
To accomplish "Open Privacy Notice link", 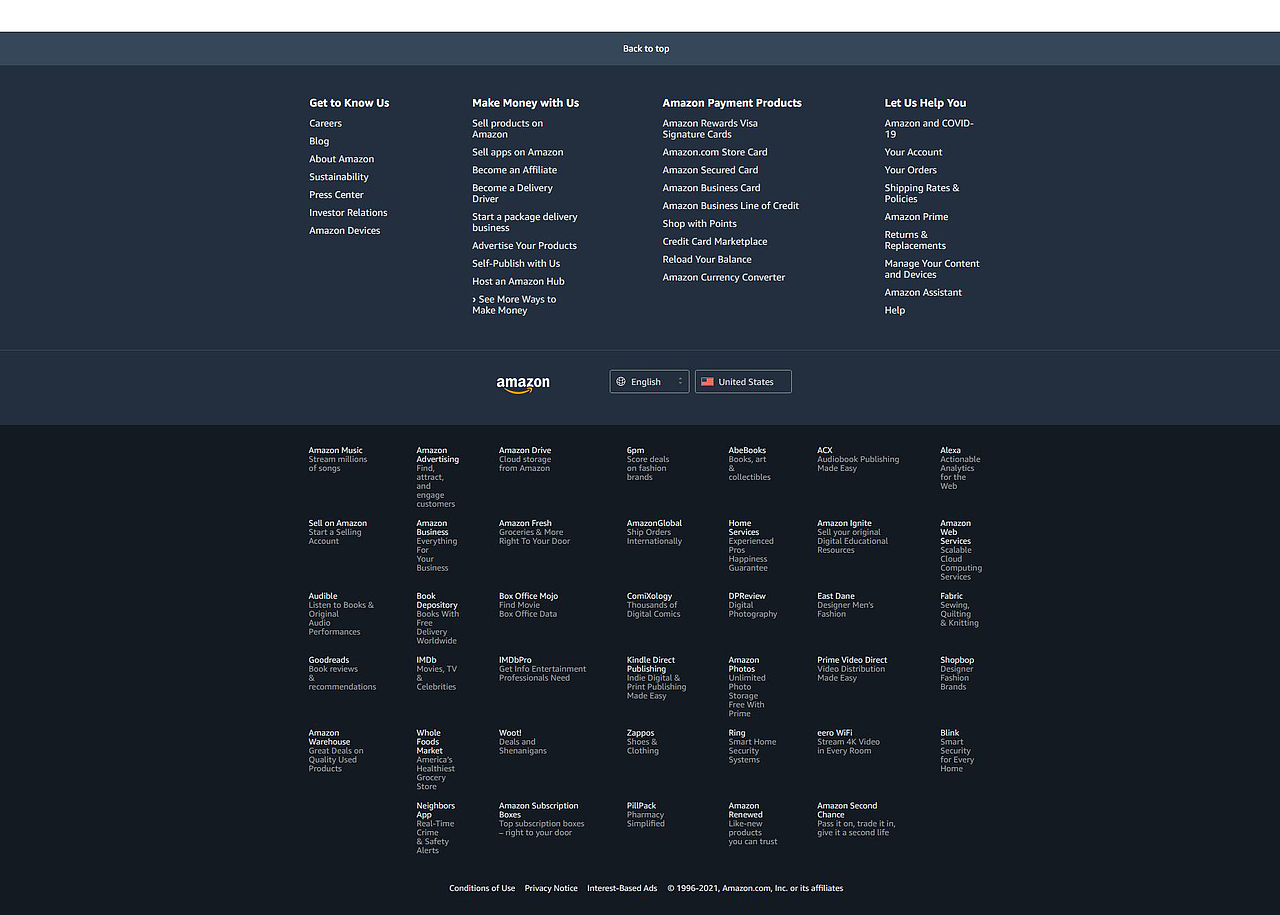I will [x=551, y=889].
